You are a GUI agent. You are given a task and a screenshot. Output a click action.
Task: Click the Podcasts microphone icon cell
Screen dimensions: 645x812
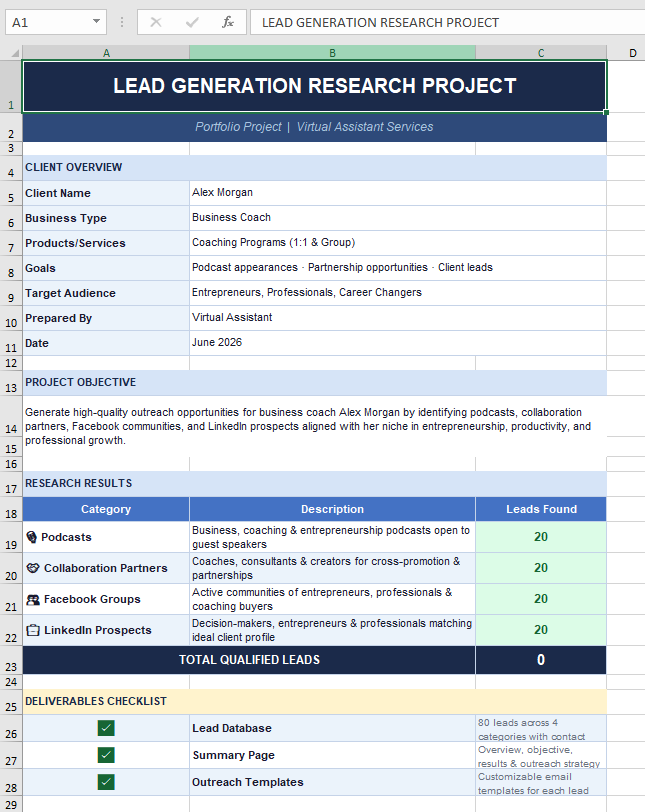[32, 537]
